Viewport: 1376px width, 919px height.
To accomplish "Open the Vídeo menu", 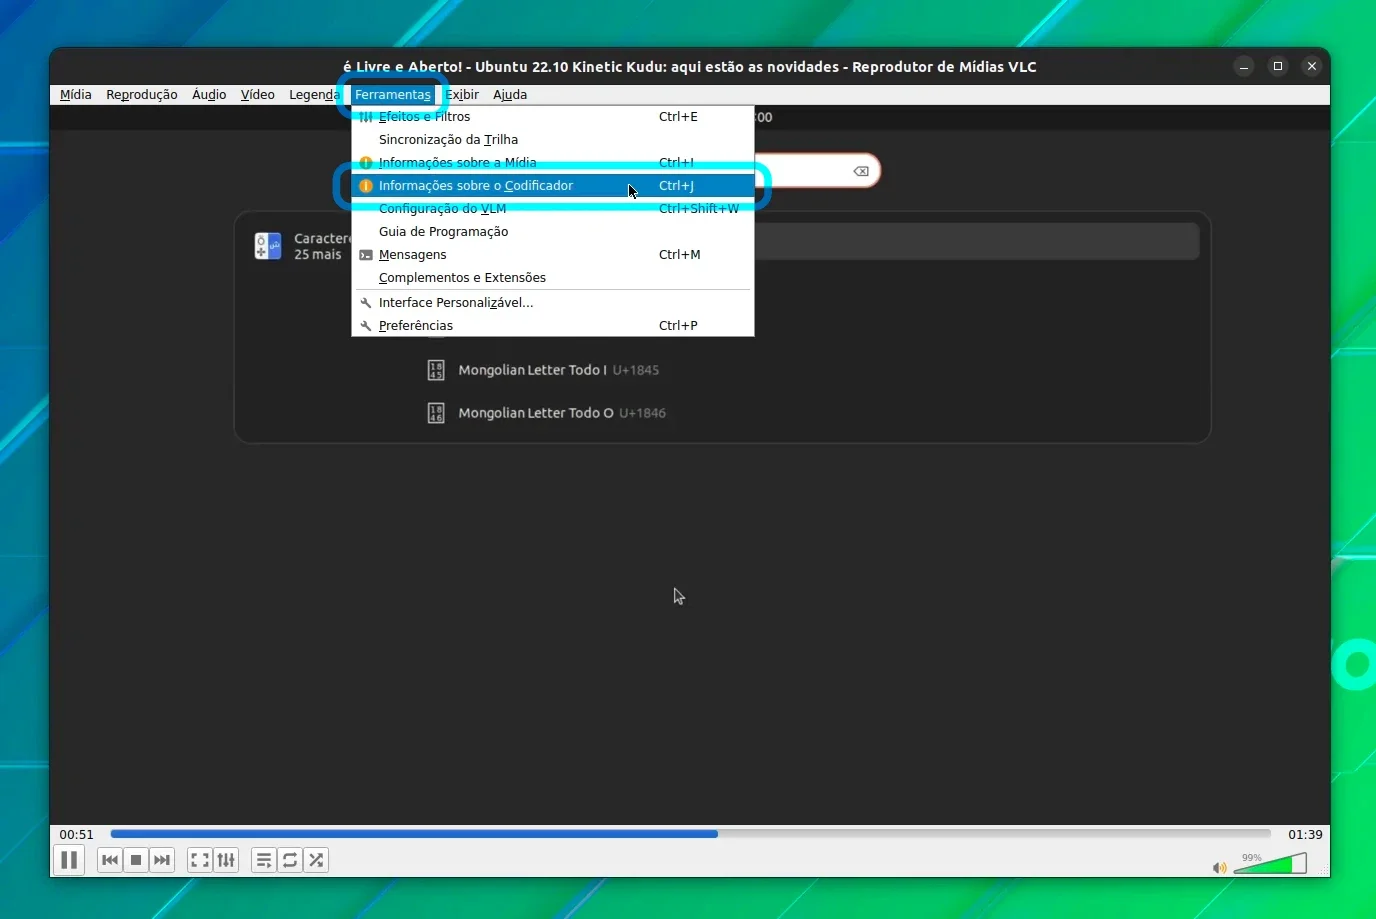I will point(257,94).
